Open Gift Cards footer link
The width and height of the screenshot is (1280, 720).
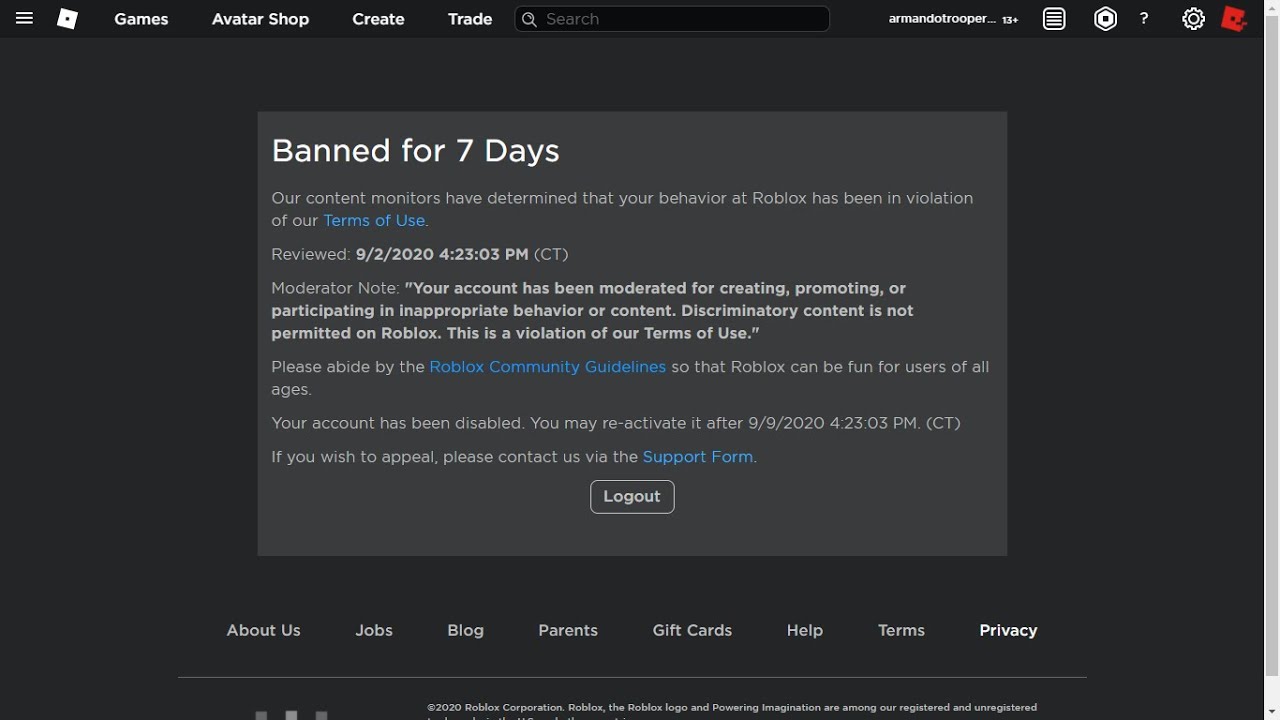(x=692, y=630)
